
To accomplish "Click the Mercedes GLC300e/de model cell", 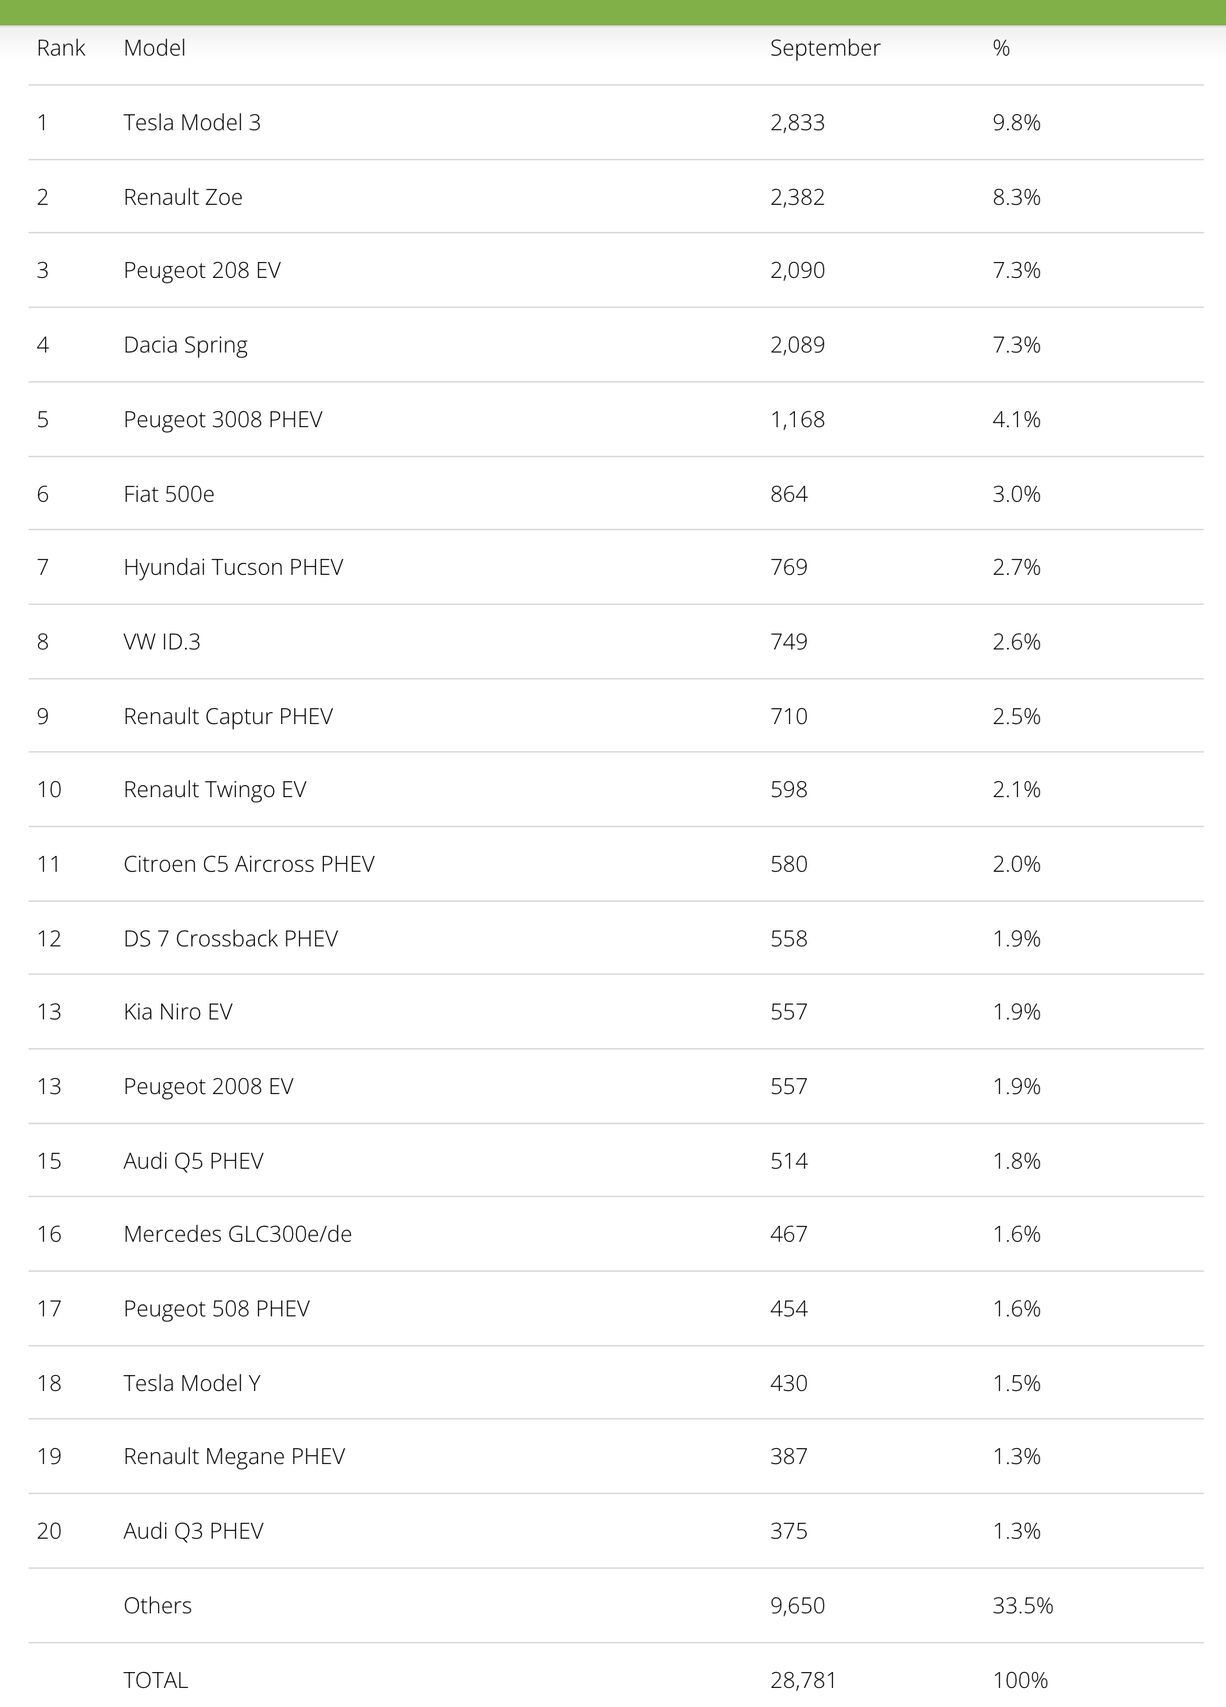I will 237,1234.
